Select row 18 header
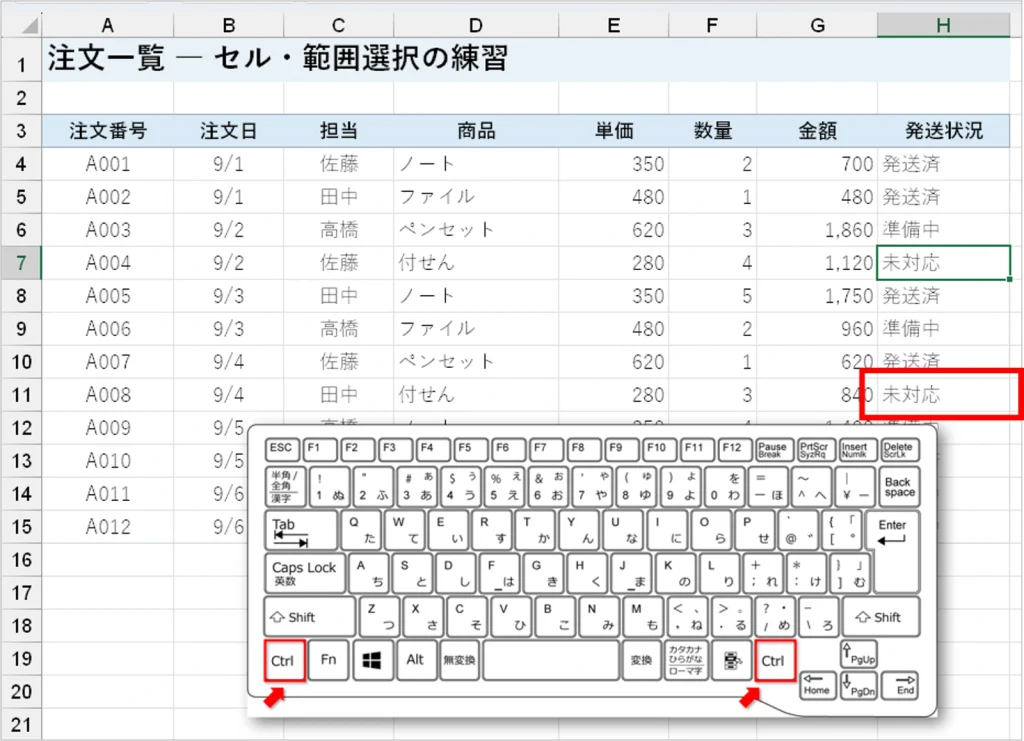The image size is (1024, 741). [x=22, y=625]
